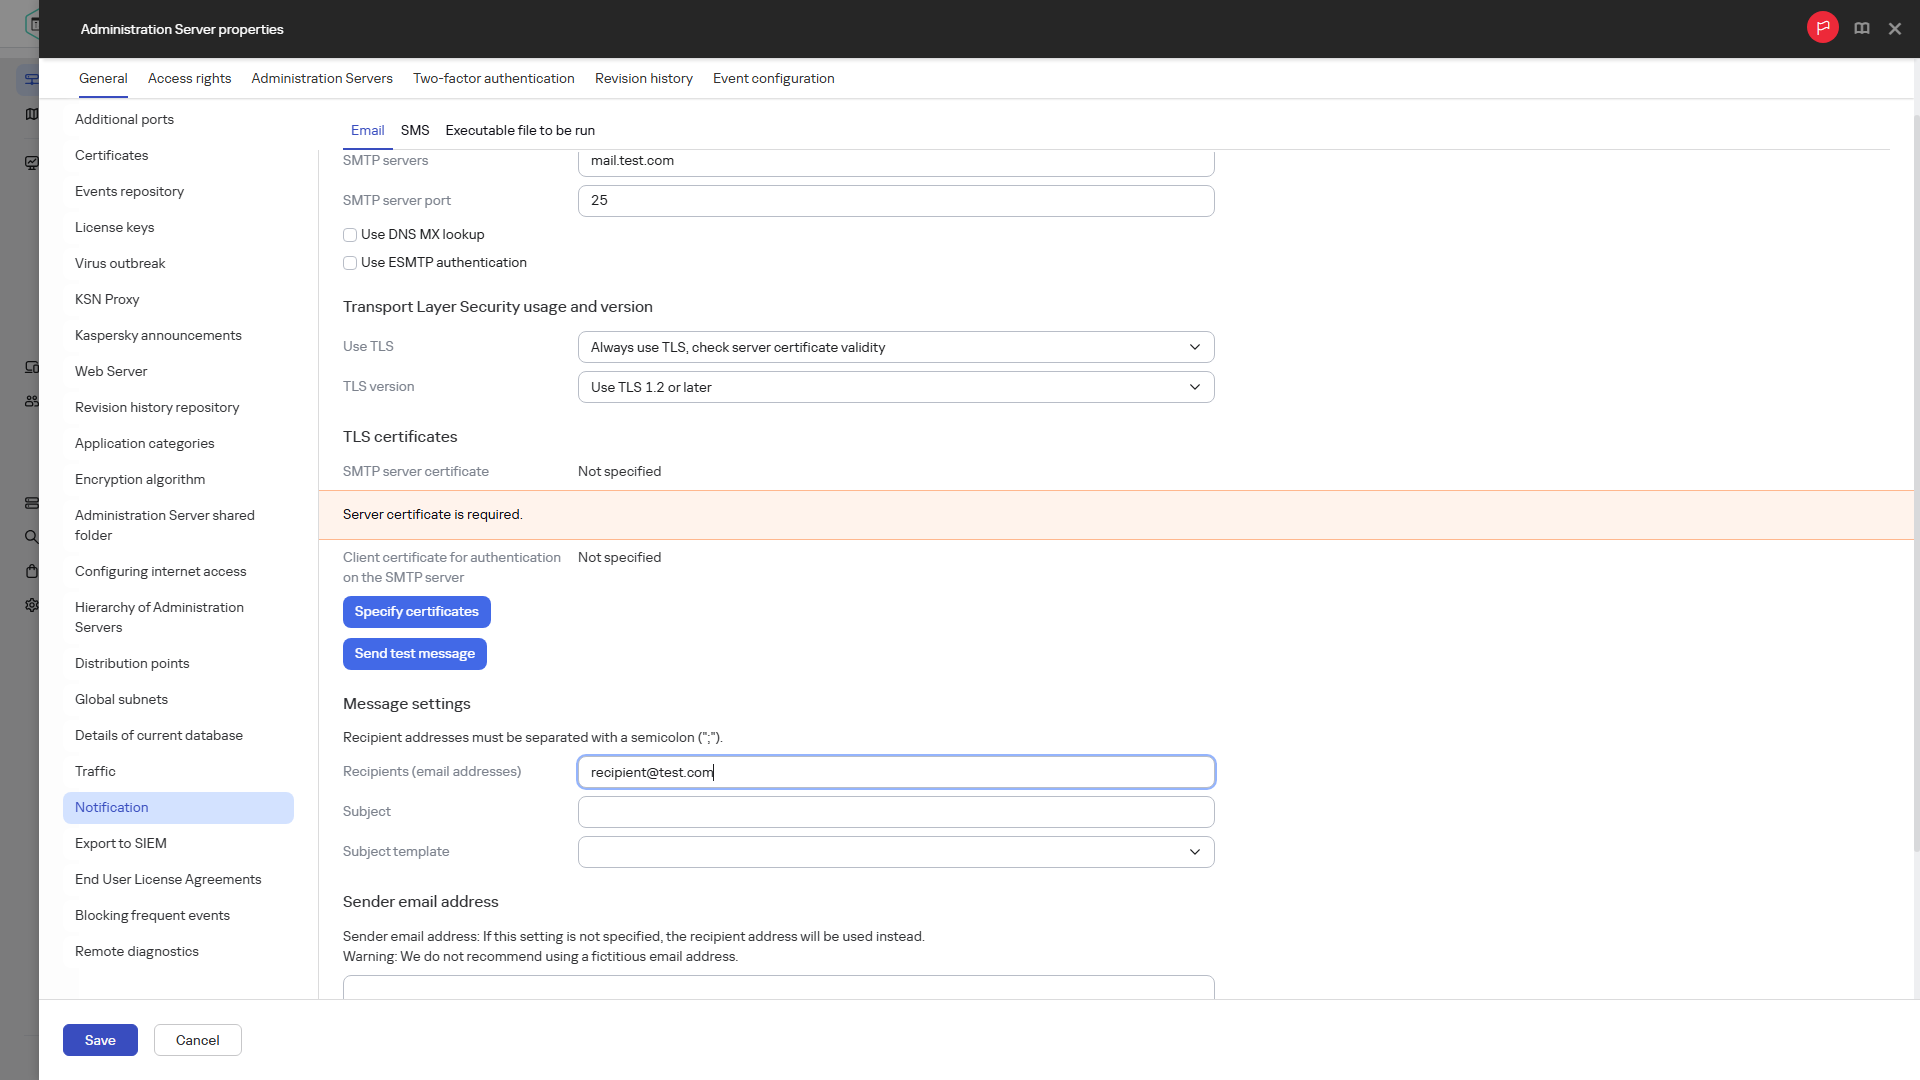Open the help book icon

tap(1862, 29)
